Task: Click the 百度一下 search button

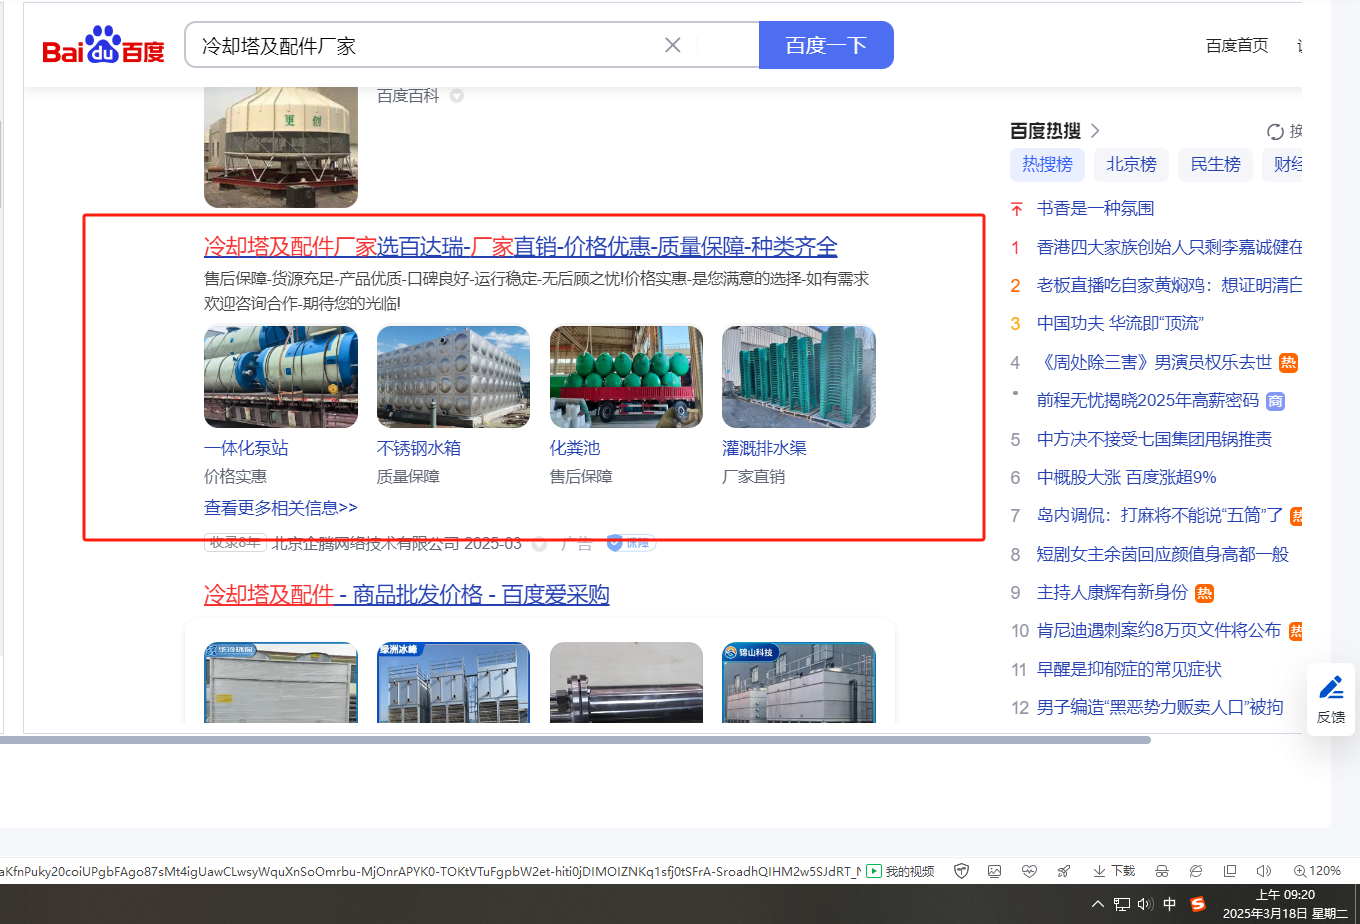Action: [826, 45]
